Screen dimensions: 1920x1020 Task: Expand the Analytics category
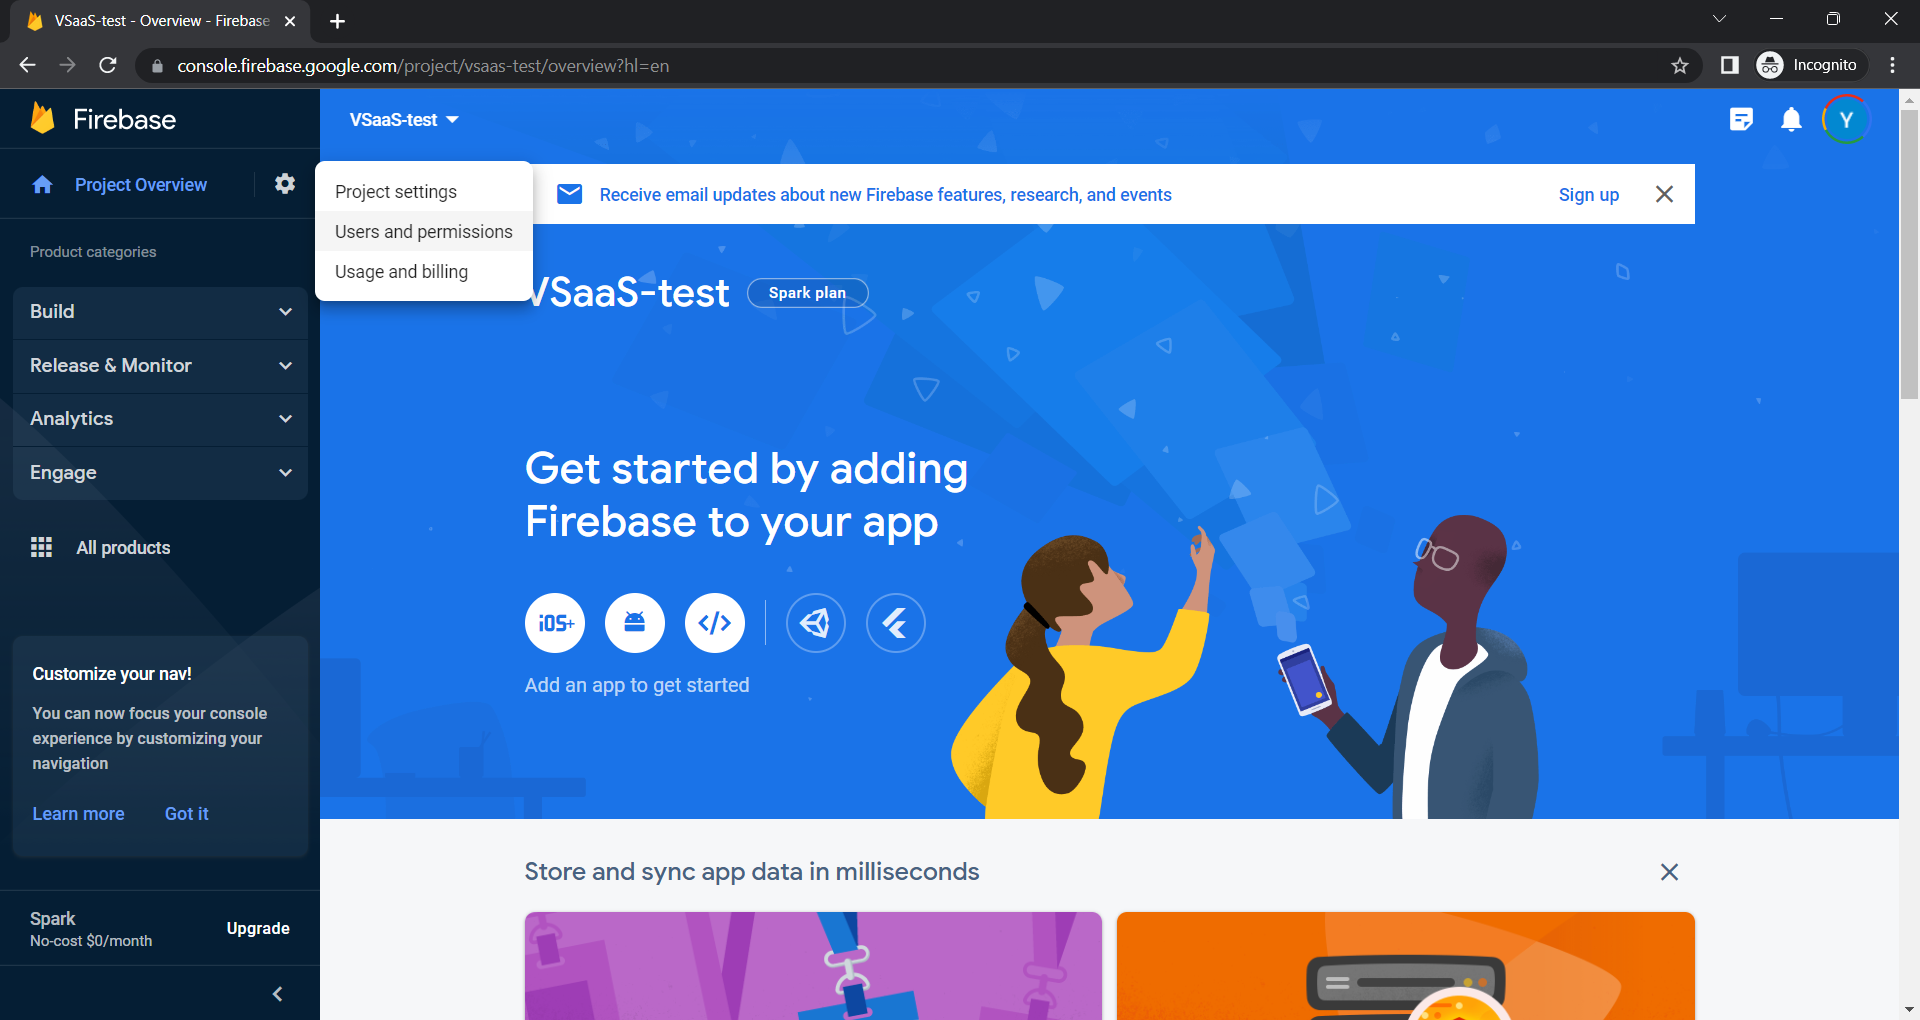[160, 419]
